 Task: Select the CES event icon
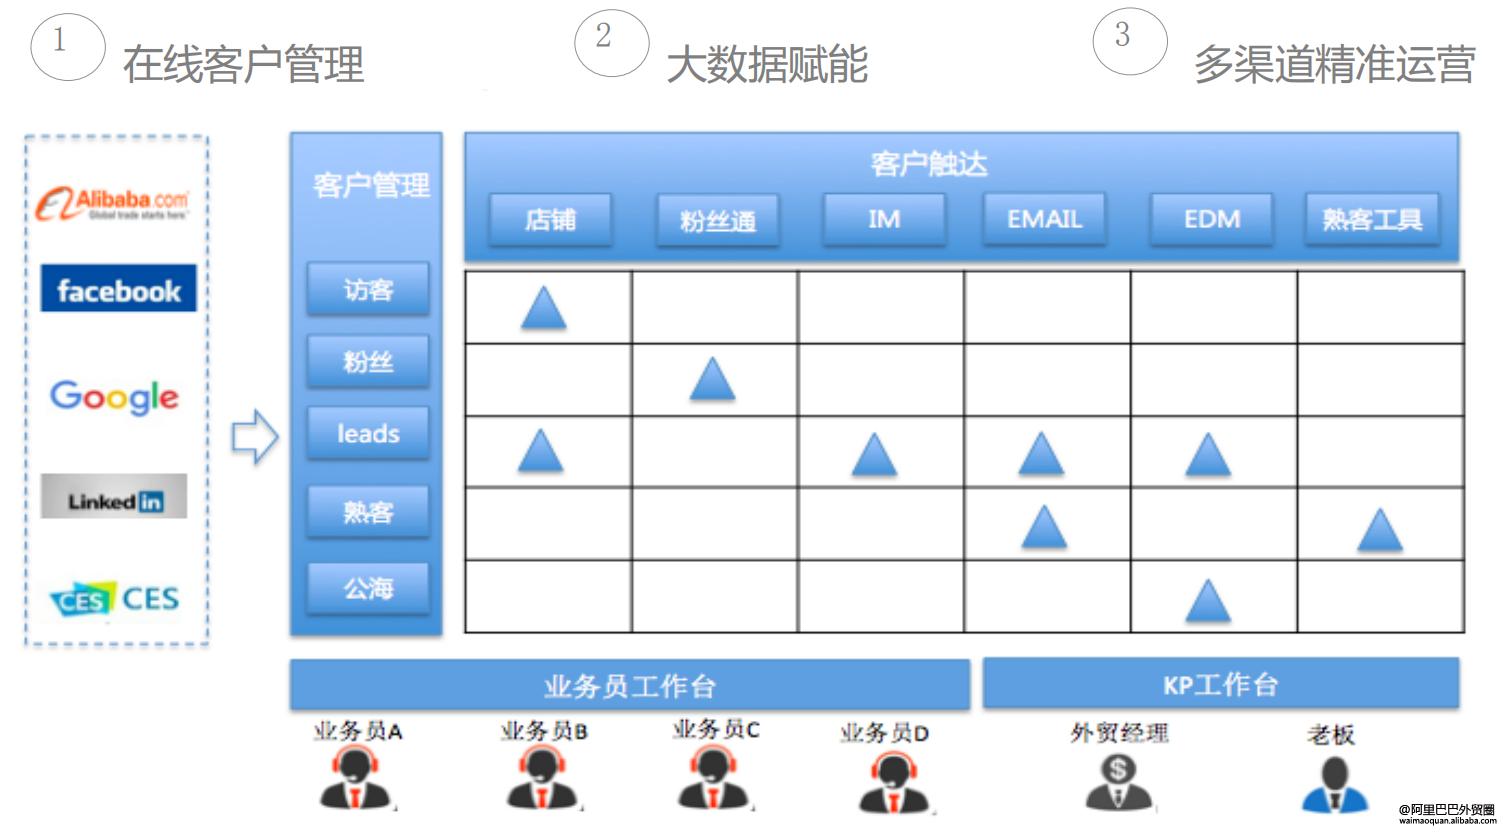point(114,598)
